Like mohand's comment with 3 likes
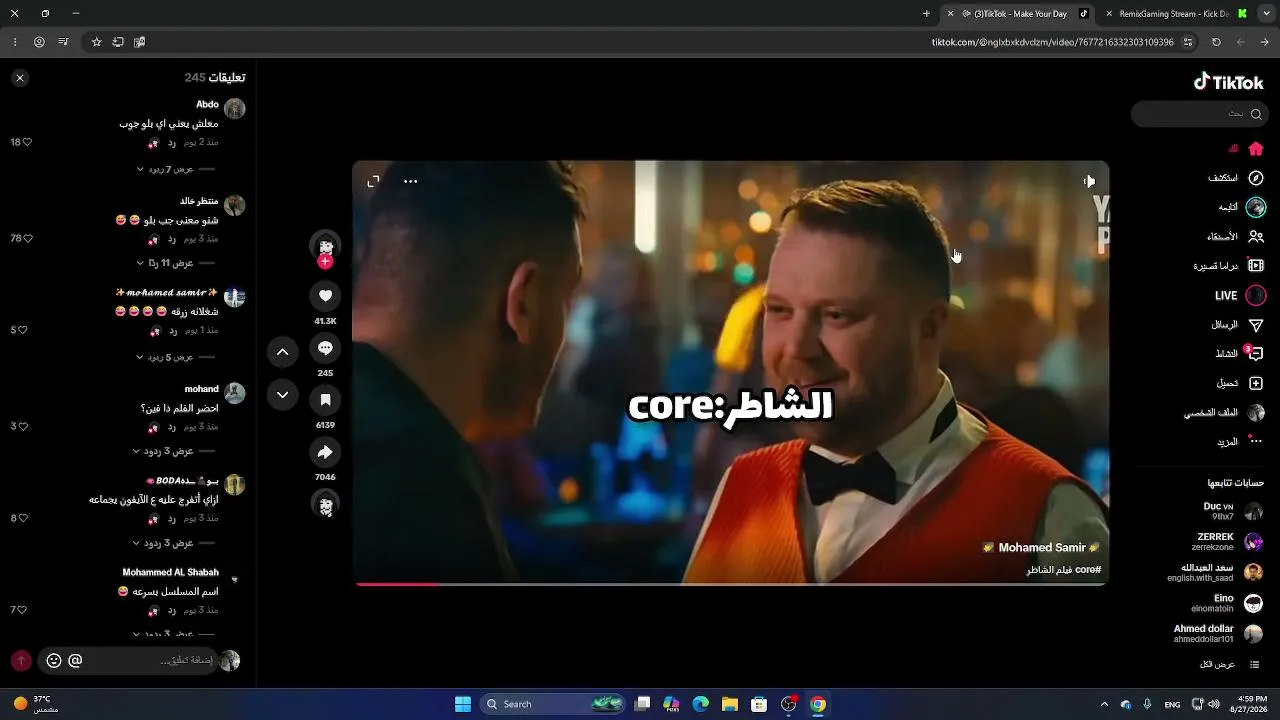Viewport: 1280px width, 720px height. tap(23, 426)
